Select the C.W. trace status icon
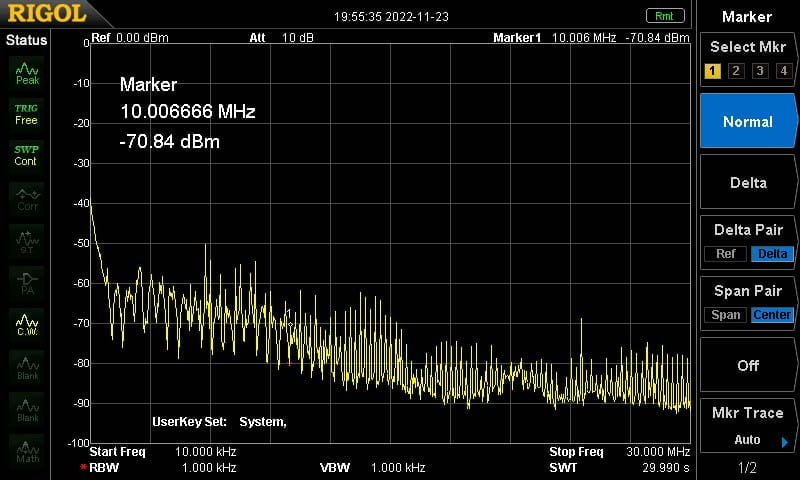 pos(27,325)
